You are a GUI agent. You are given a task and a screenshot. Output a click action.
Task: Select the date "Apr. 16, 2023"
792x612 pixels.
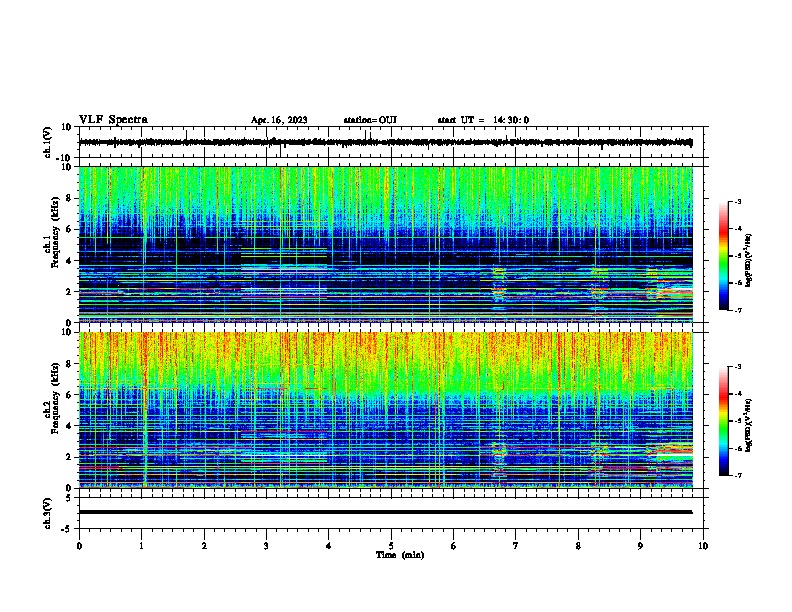pos(279,120)
